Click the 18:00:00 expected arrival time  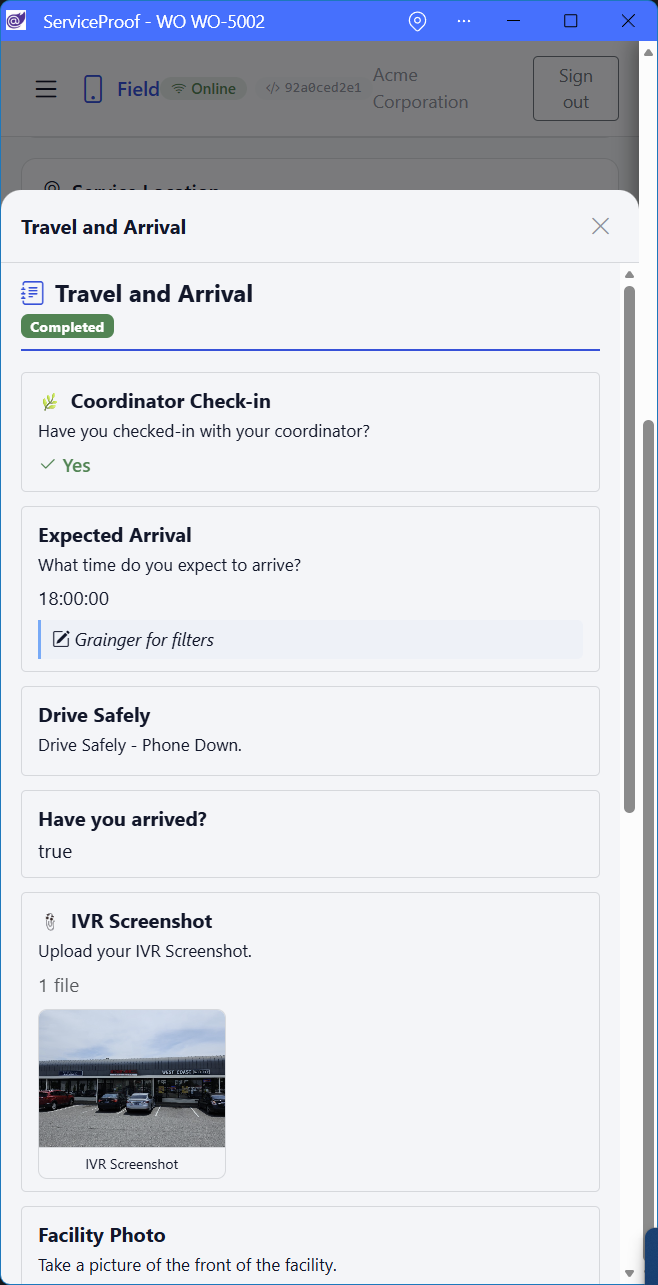point(74,599)
